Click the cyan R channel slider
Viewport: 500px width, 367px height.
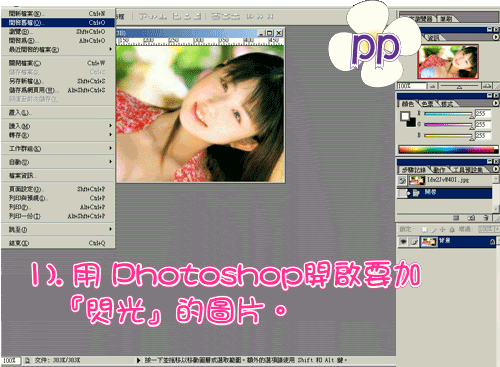click(448, 114)
